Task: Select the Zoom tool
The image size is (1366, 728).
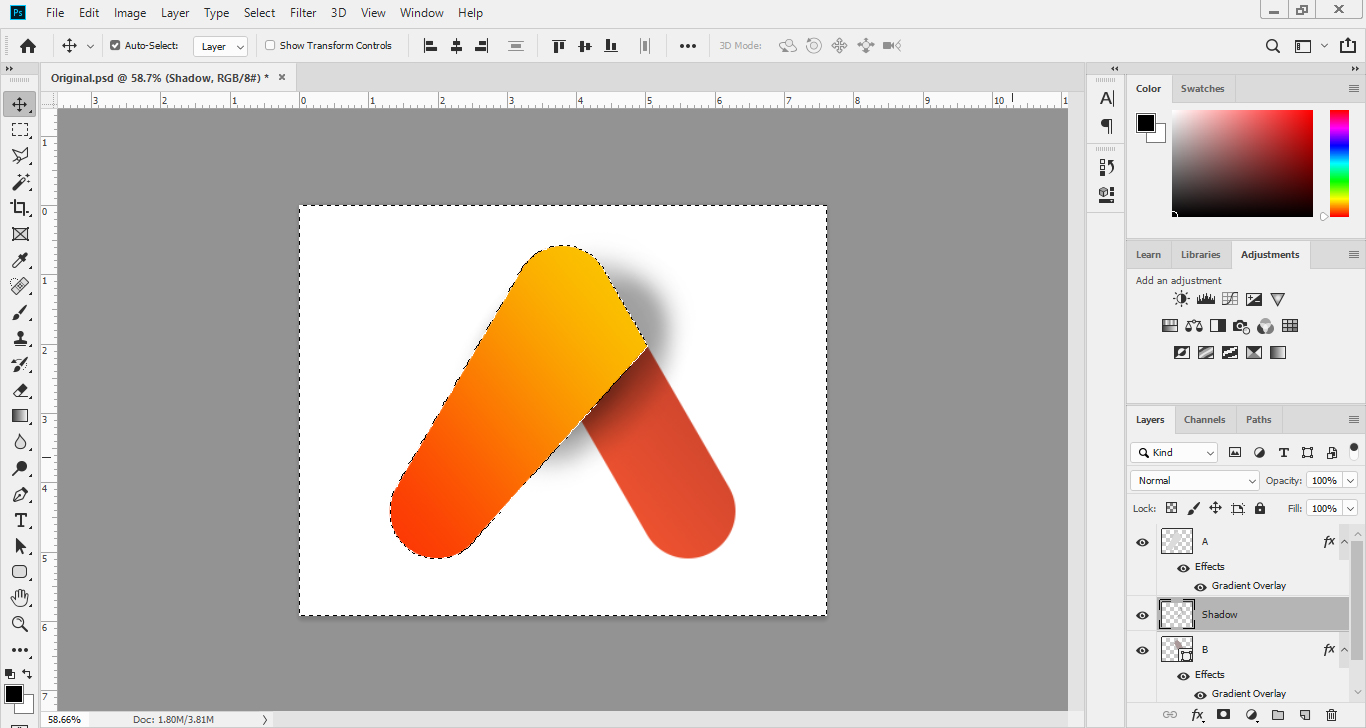Action: (20, 624)
